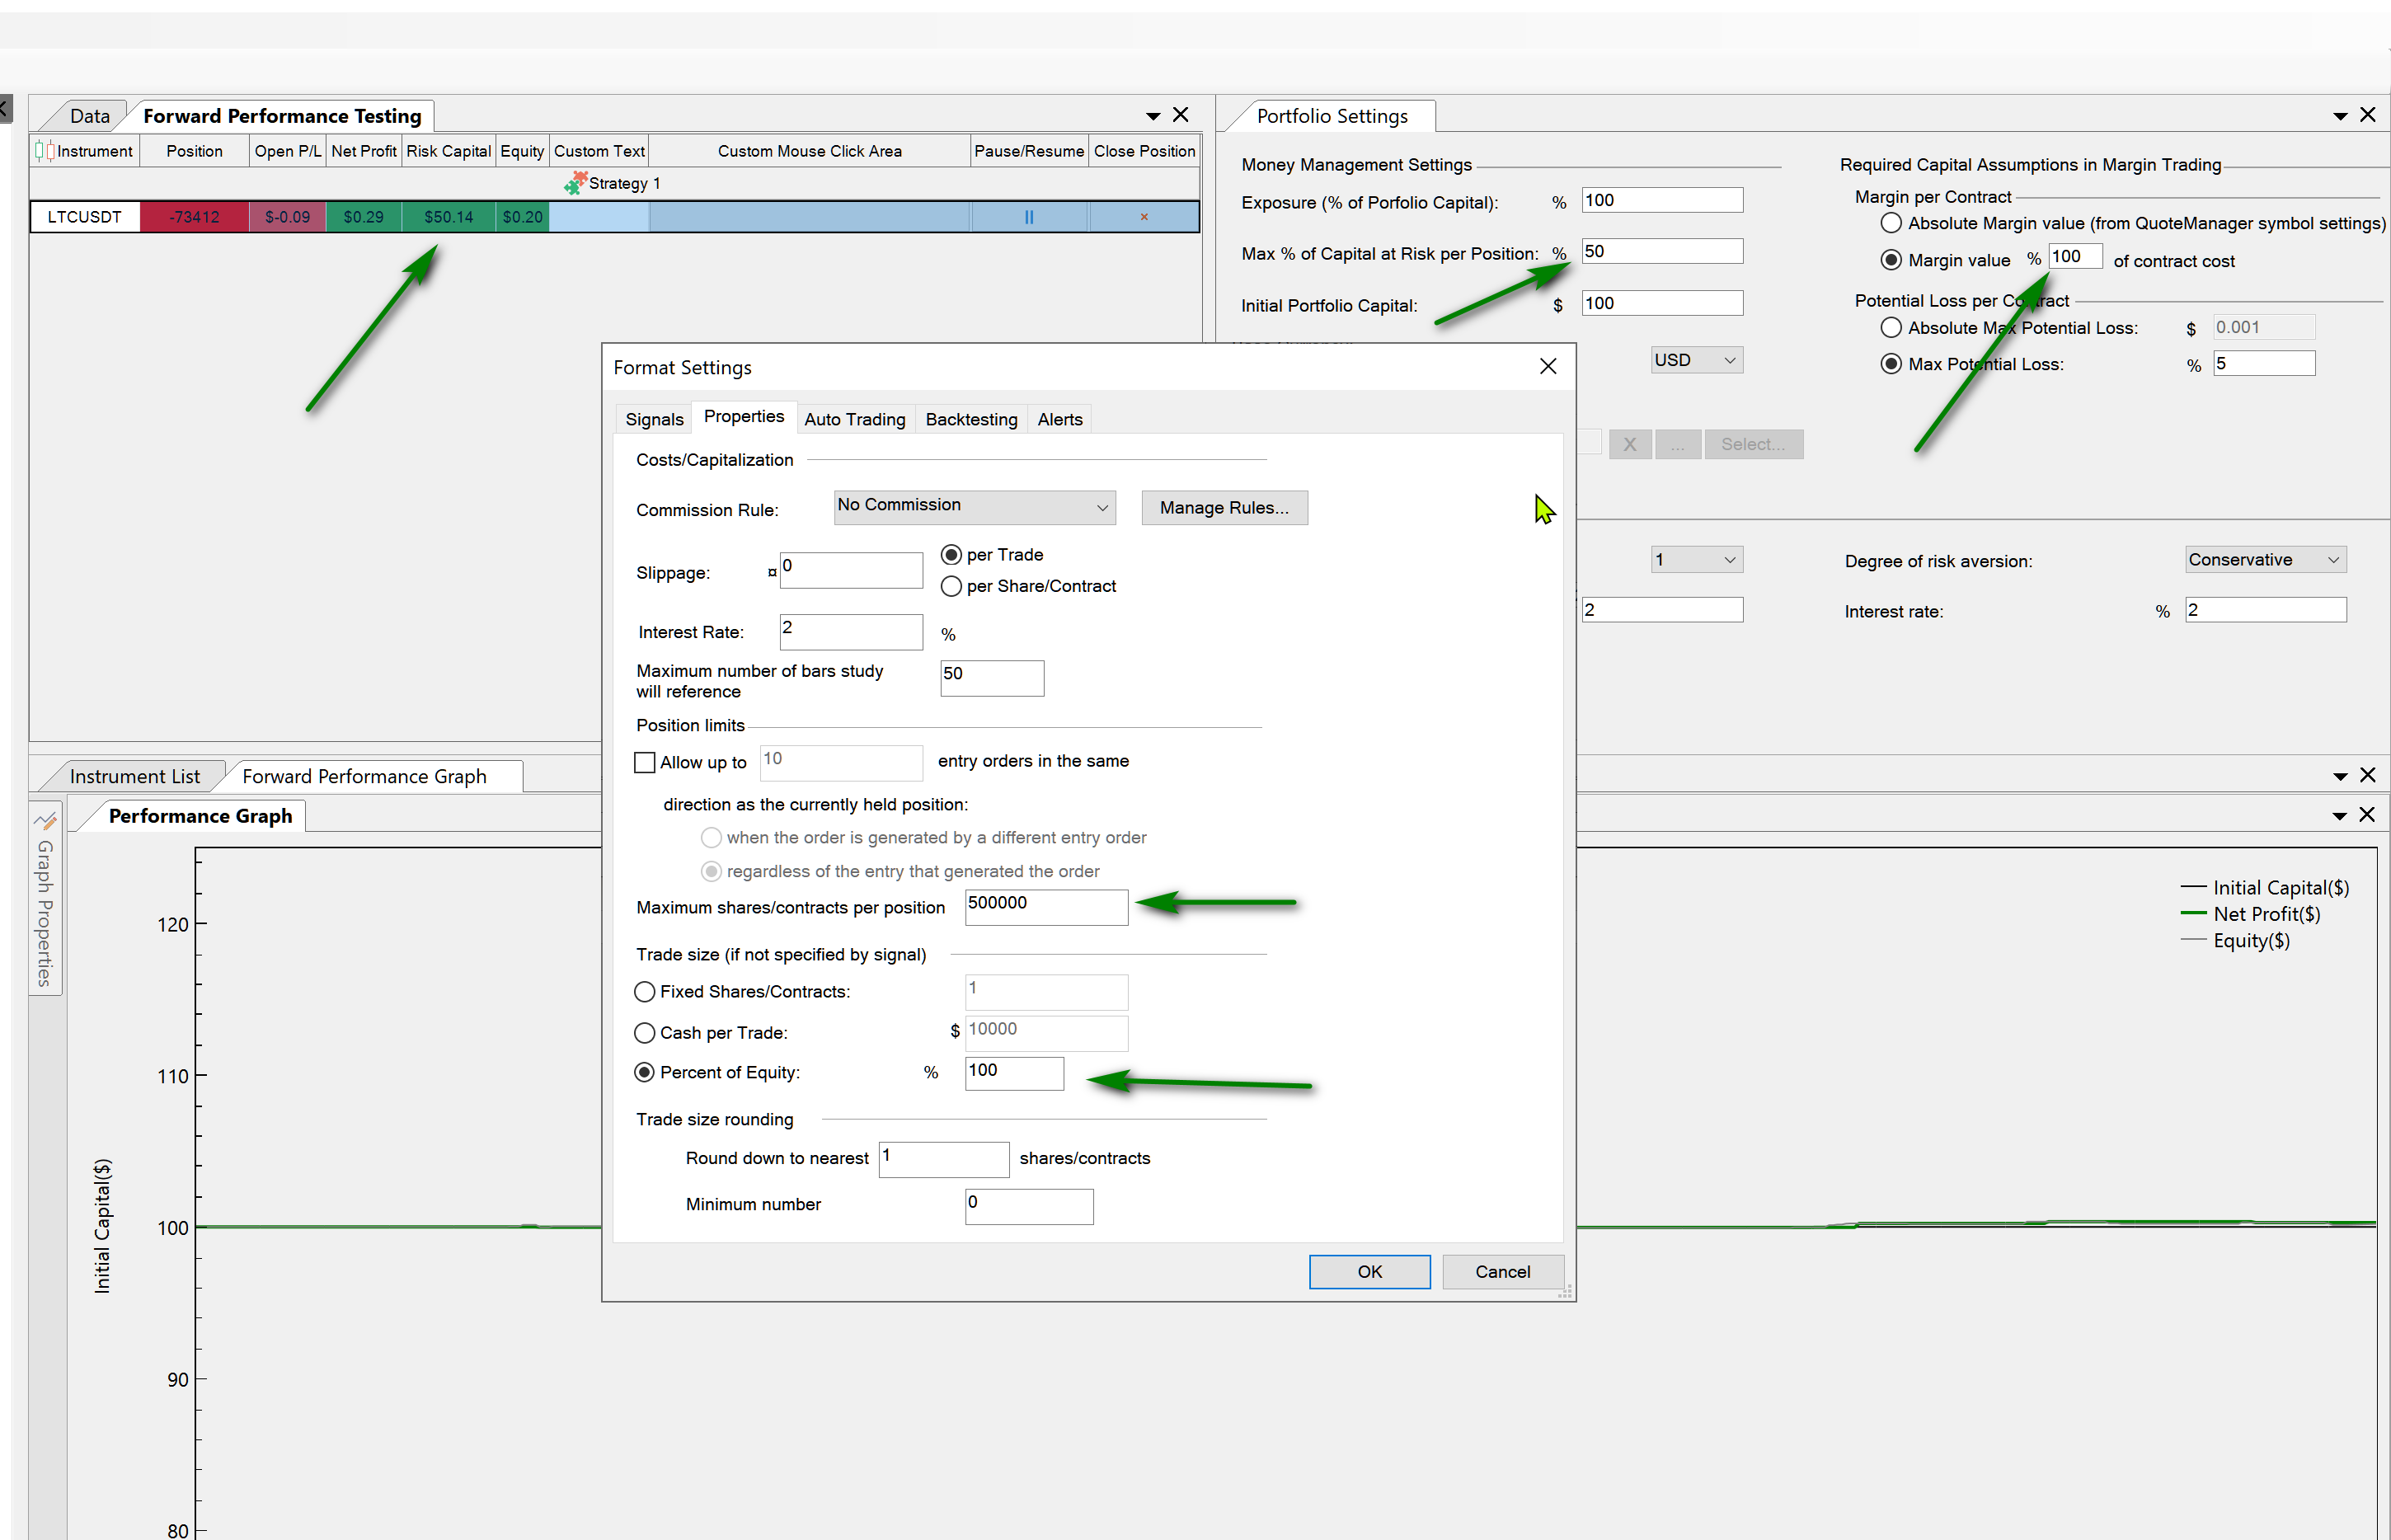2391x1540 pixels.
Task: Open the Graph Properties side panel icon
Action: pos(46,821)
